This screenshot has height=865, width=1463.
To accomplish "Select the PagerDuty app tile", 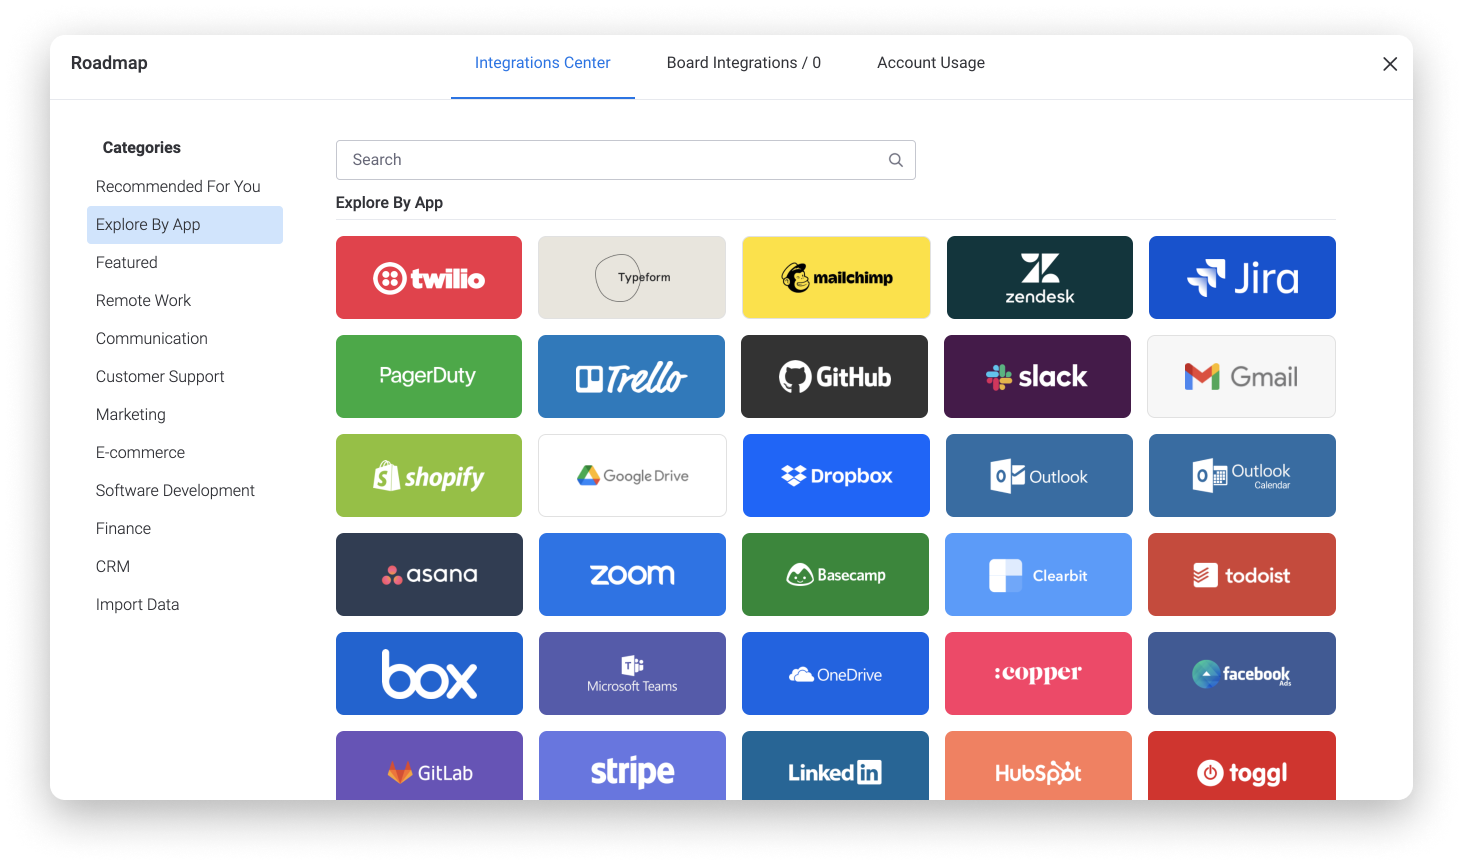I will click(429, 376).
